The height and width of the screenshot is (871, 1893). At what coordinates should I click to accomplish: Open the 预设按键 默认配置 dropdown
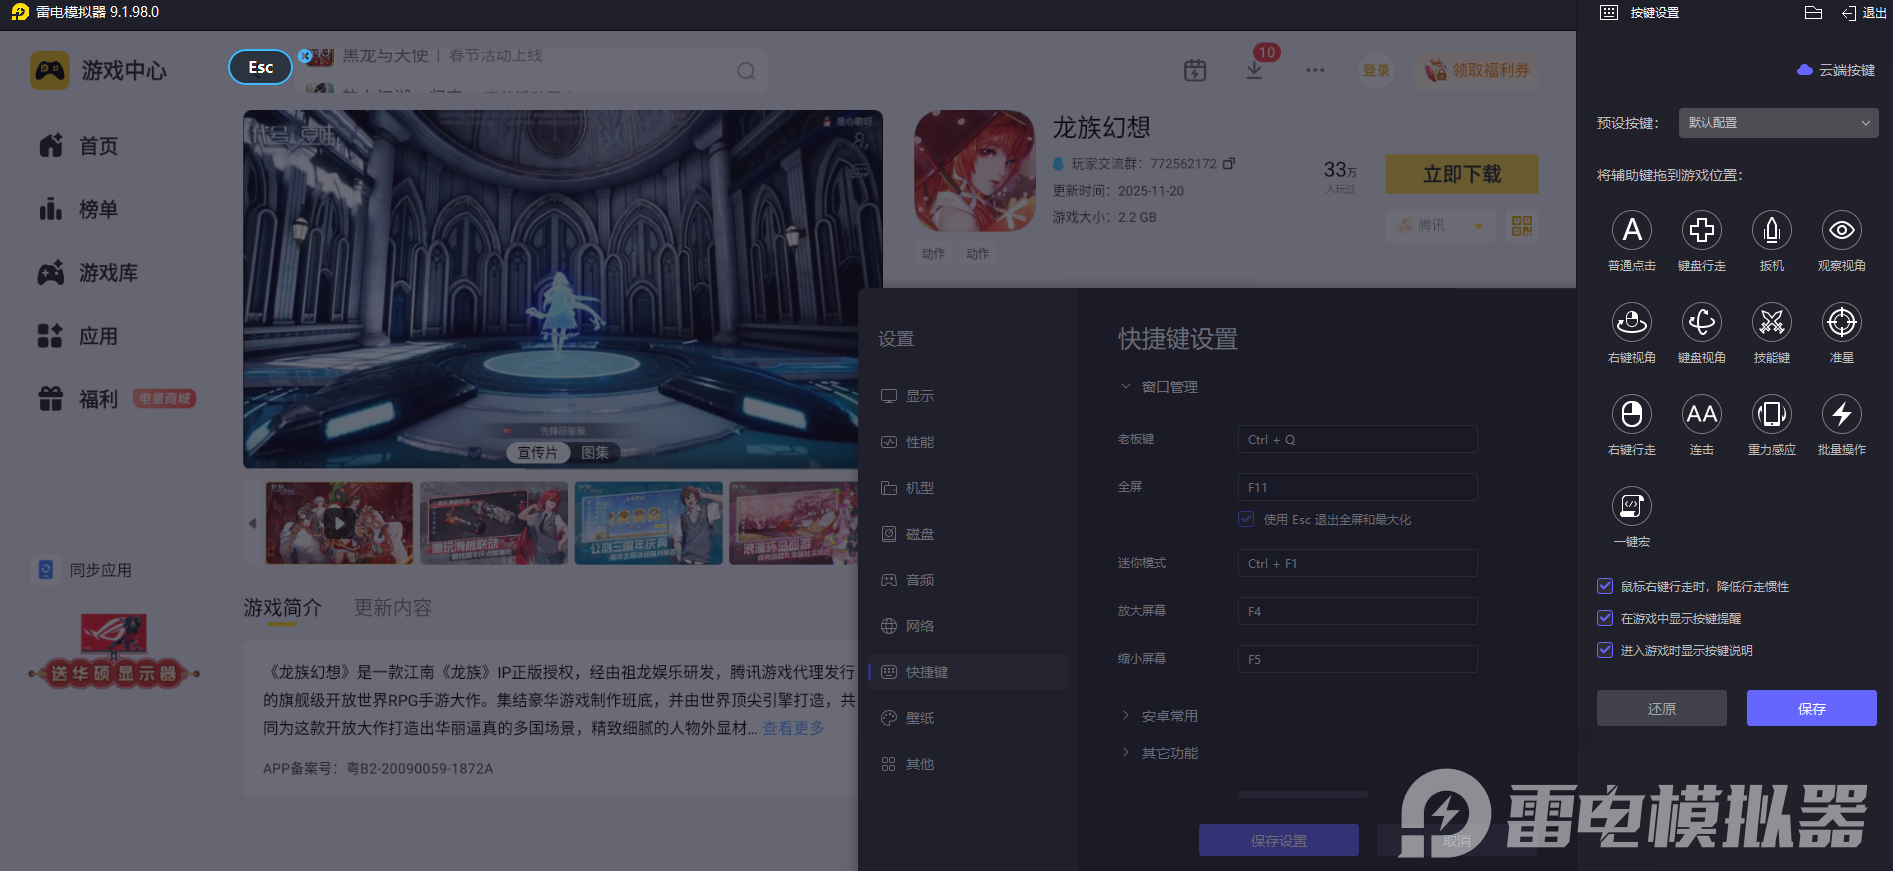[x=1778, y=123]
